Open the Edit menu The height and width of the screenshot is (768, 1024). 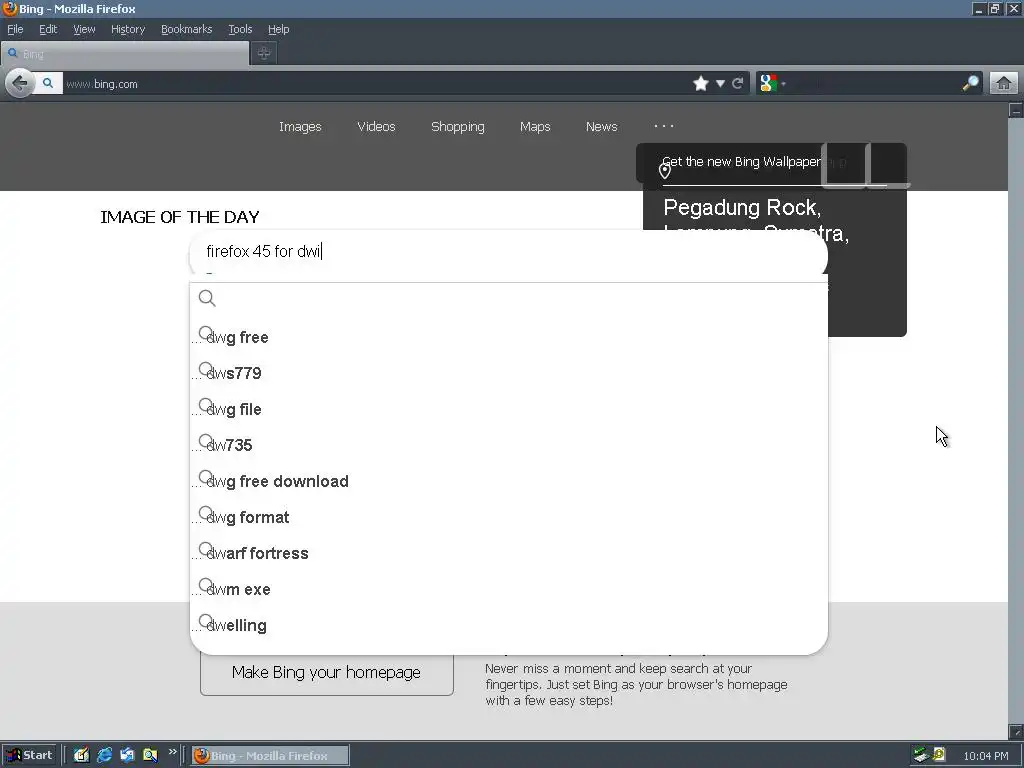48,29
